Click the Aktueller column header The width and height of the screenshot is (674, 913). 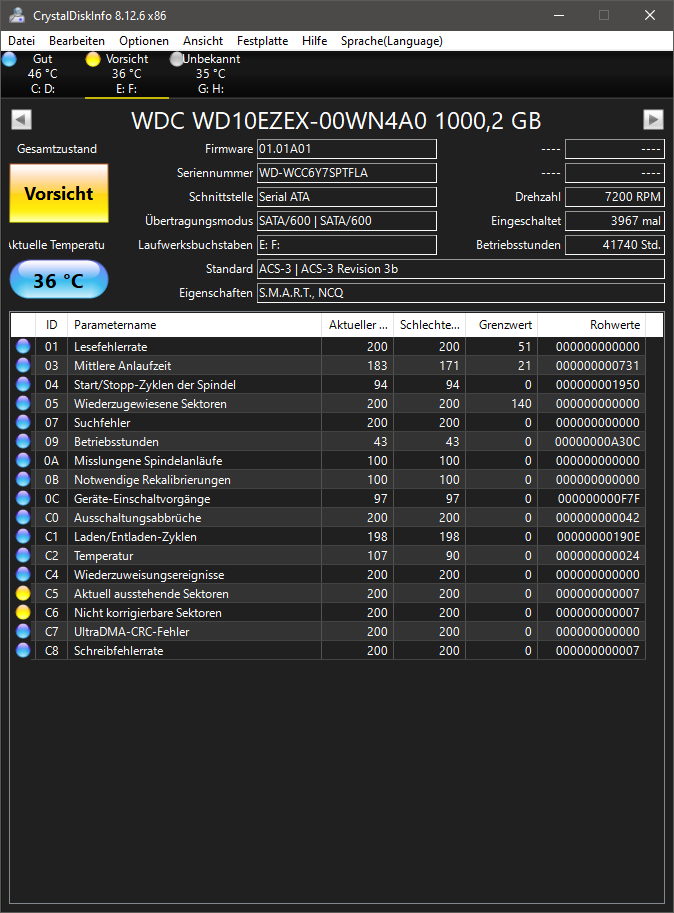pyautogui.click(x=357, y=325)
